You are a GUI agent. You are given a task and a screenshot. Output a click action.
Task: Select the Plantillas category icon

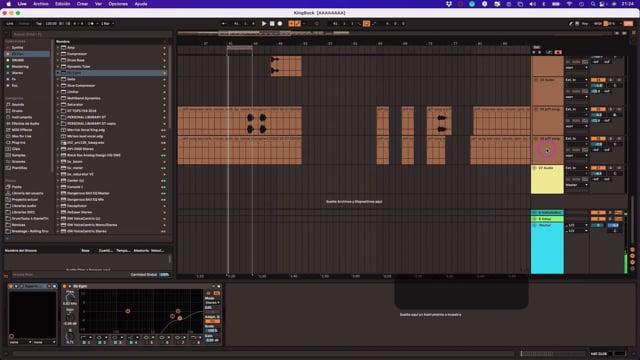pos(8,168)
